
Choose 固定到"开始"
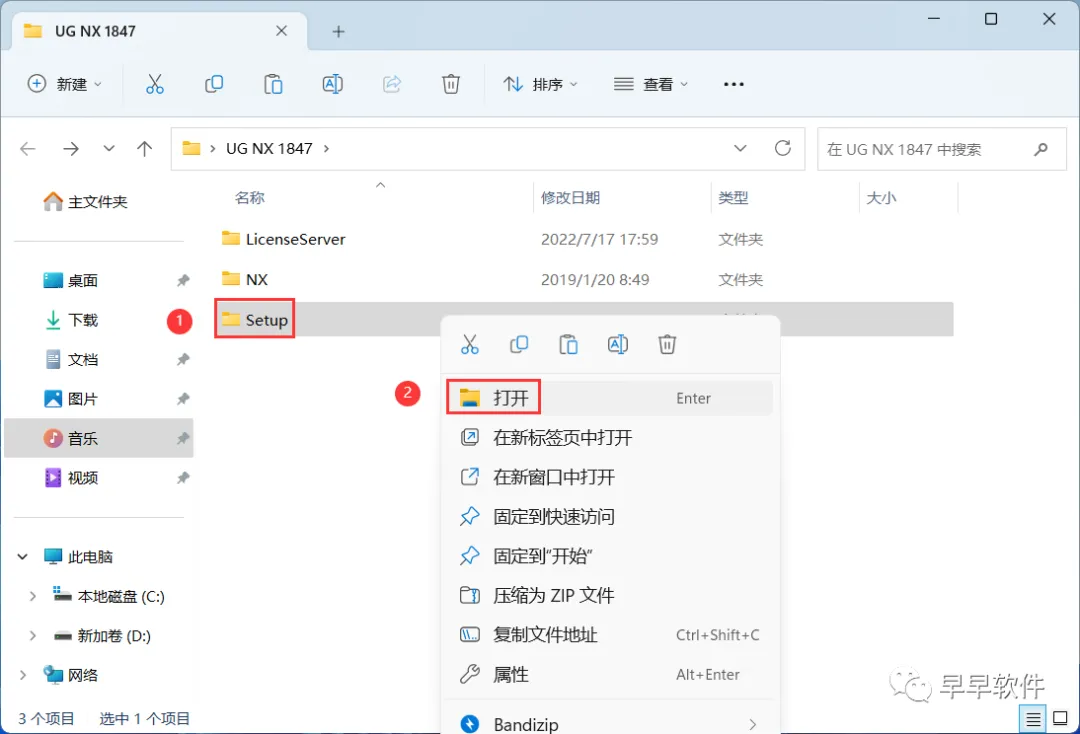pos(610,556)
